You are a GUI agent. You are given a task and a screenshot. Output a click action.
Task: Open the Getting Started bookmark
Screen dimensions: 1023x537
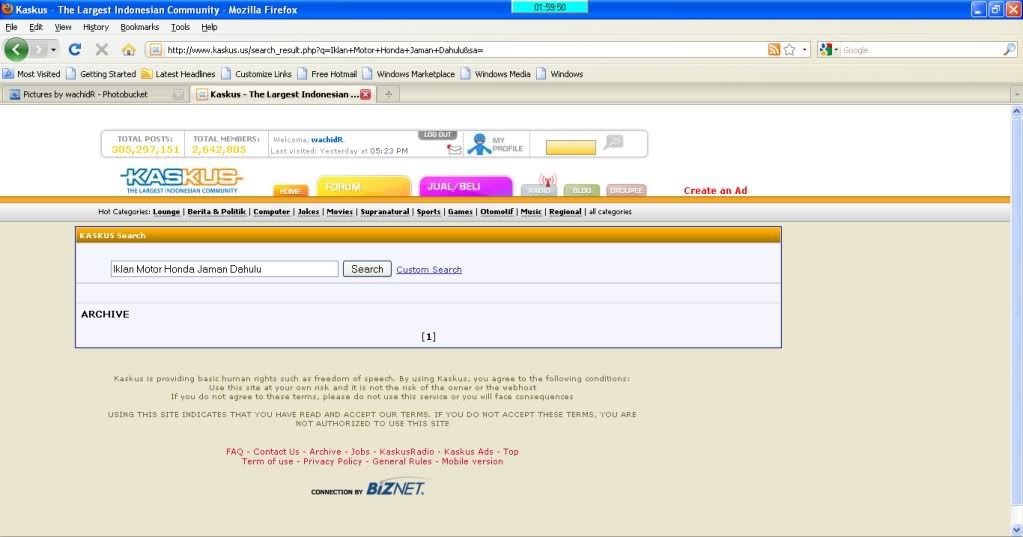101,74
